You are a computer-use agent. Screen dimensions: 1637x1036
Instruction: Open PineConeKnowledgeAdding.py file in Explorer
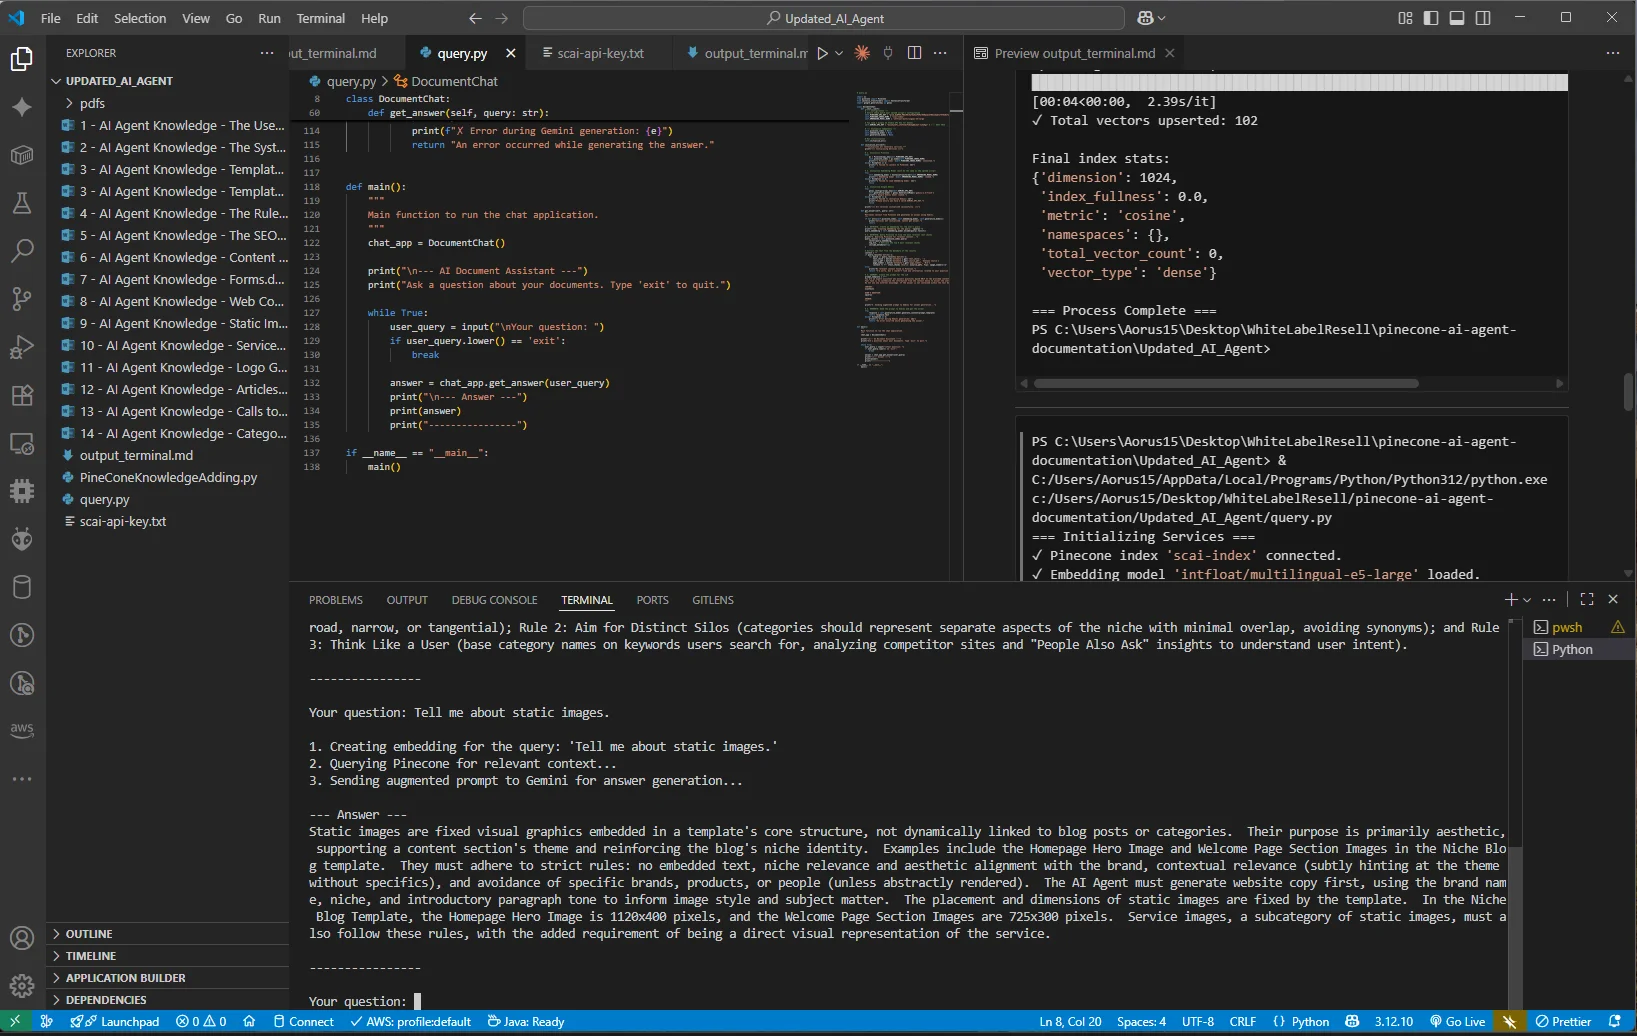point(168,477)
